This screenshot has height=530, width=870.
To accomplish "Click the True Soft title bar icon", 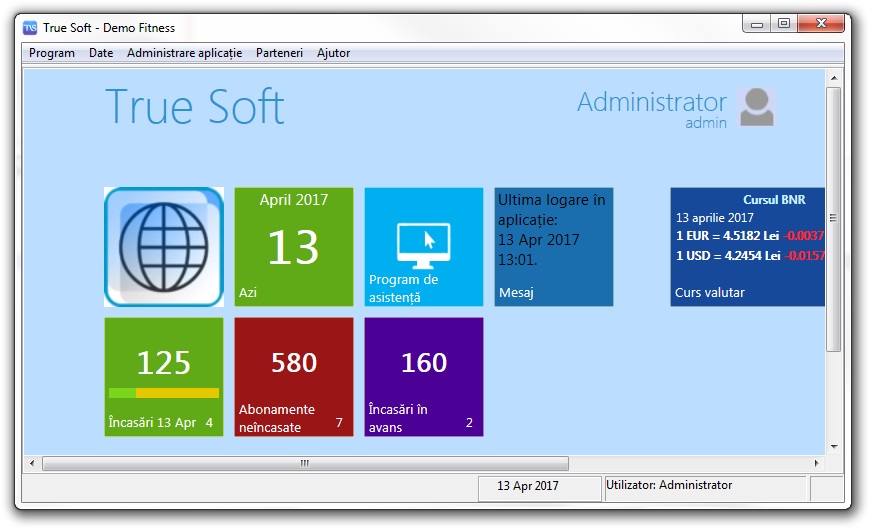I will coord(31,27).
